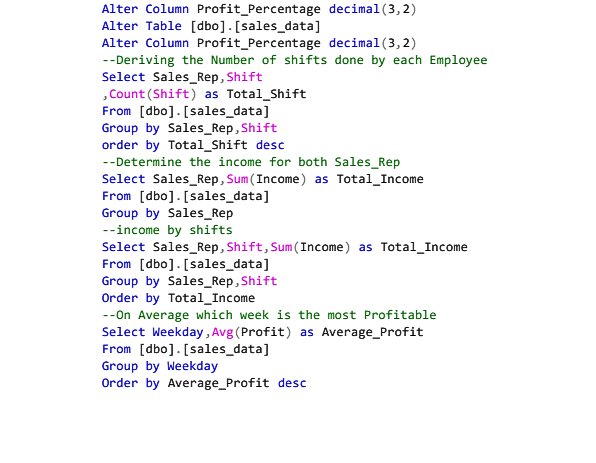Click the comment '--income by shifts'

coord(167,230)
